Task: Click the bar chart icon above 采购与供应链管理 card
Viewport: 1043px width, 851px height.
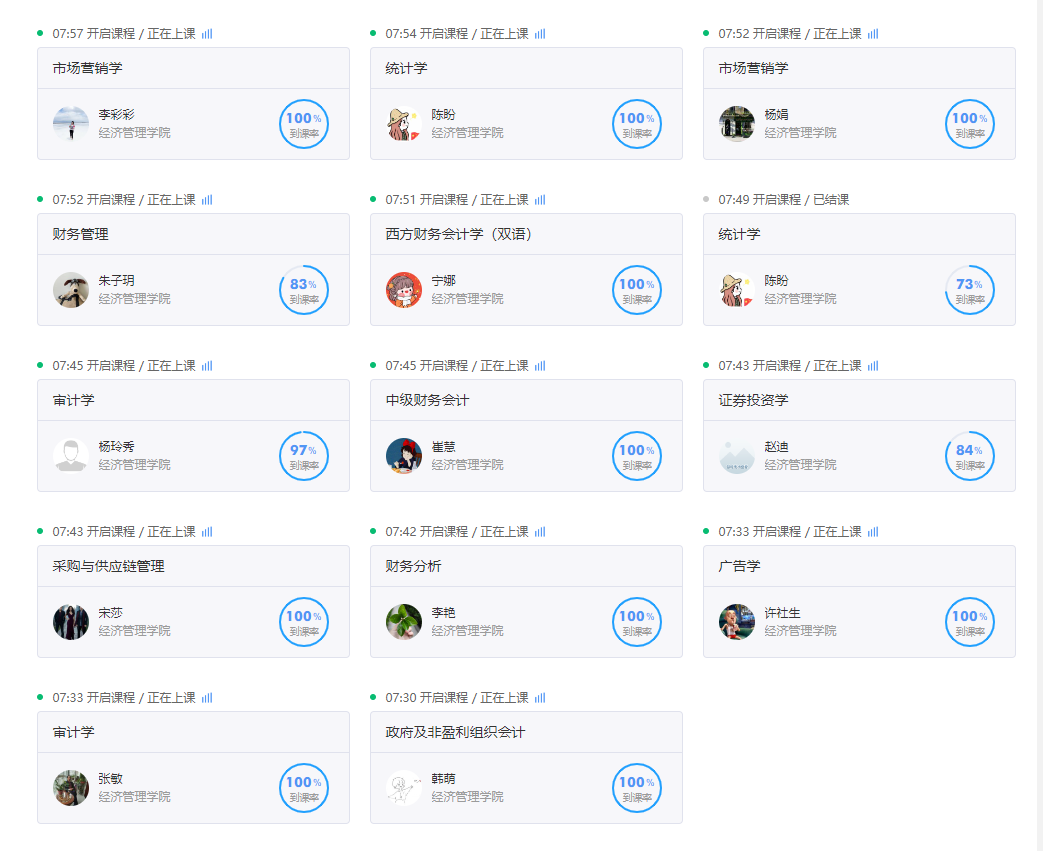Action: click(x=207, y=532)
